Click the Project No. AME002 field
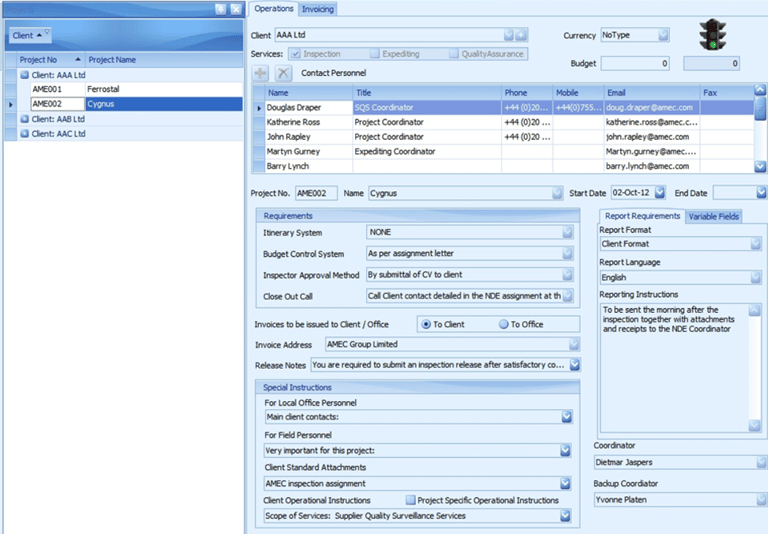Screen dimensions: 768x534 point(316,193)
